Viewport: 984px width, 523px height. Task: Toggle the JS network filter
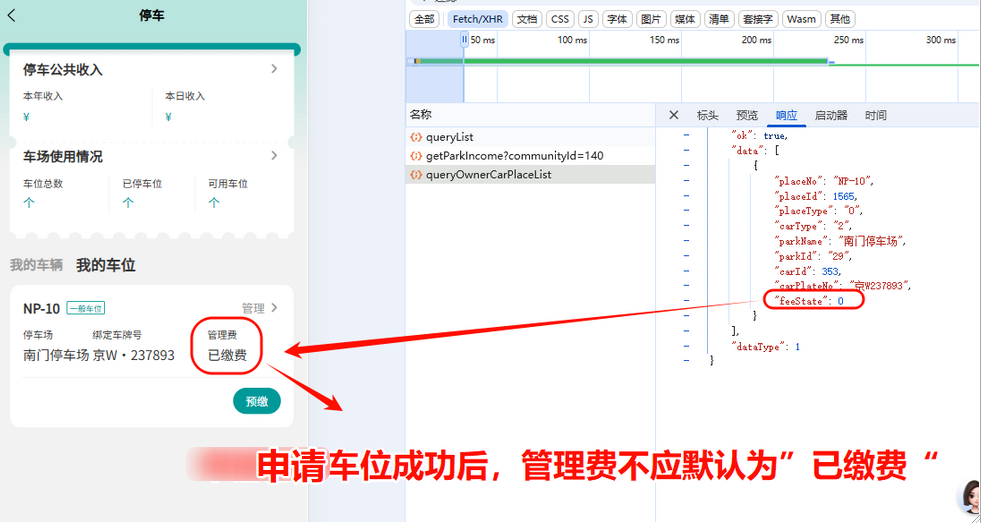tap(589, 19)
